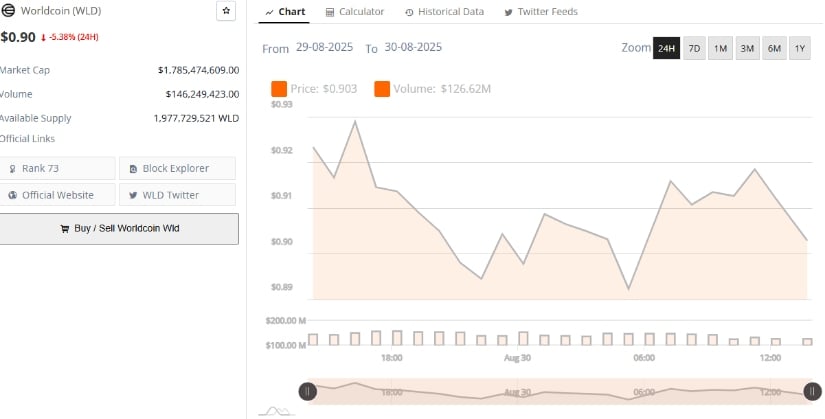Image resolution: width=825 pixels, height=419 pixels.
Task: Click the Twitter icon on WLD Twitter
Action: tap(133, 195)
